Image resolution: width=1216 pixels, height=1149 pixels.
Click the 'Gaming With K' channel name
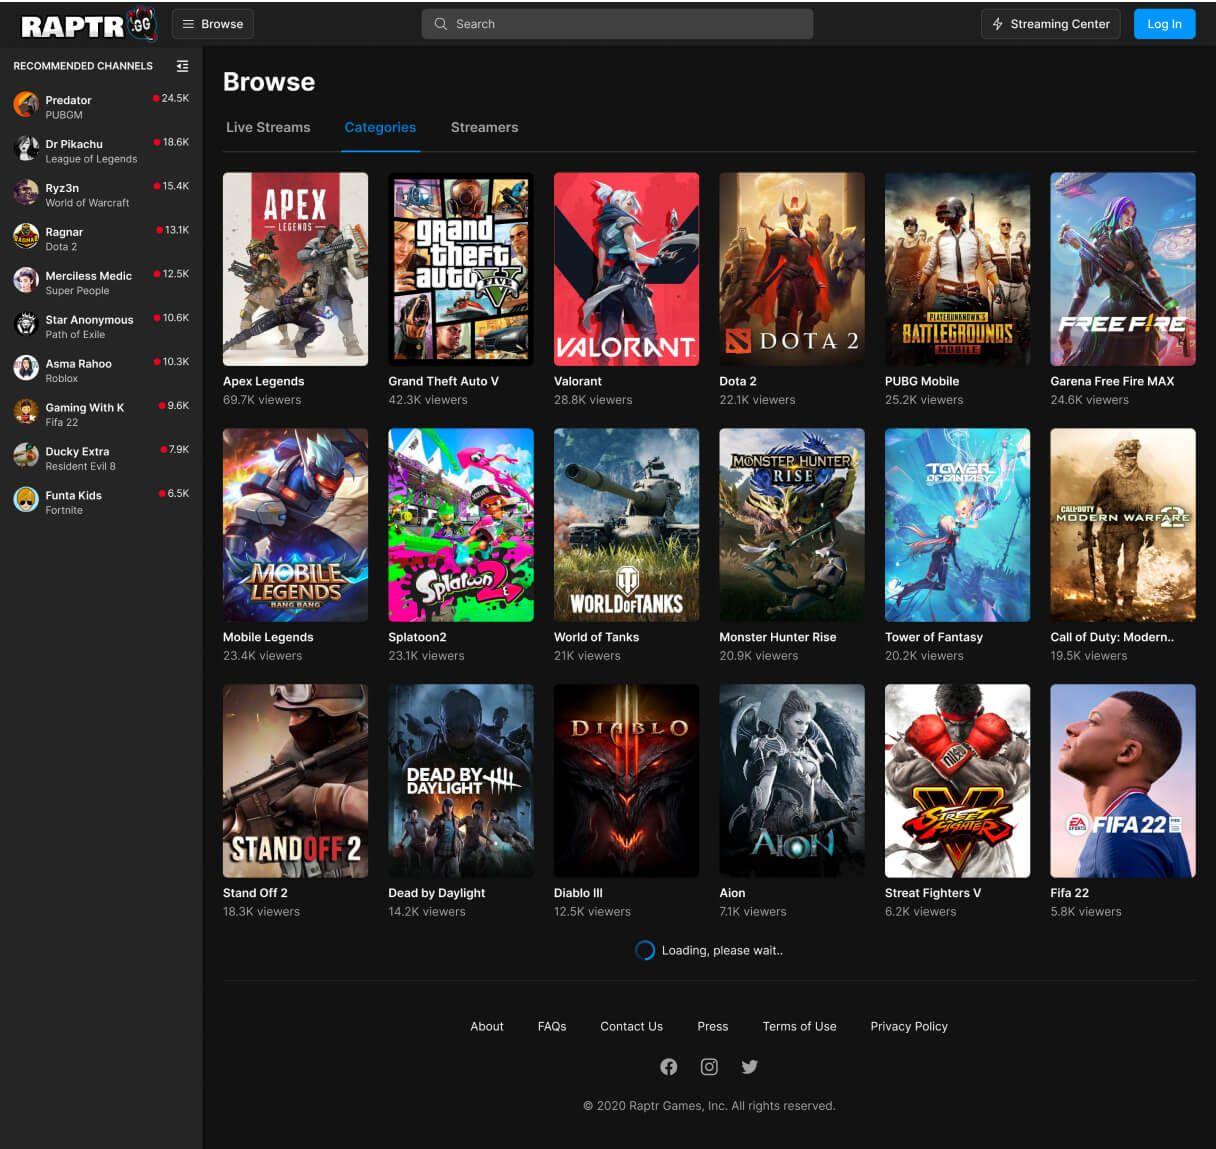click(85, 408)
